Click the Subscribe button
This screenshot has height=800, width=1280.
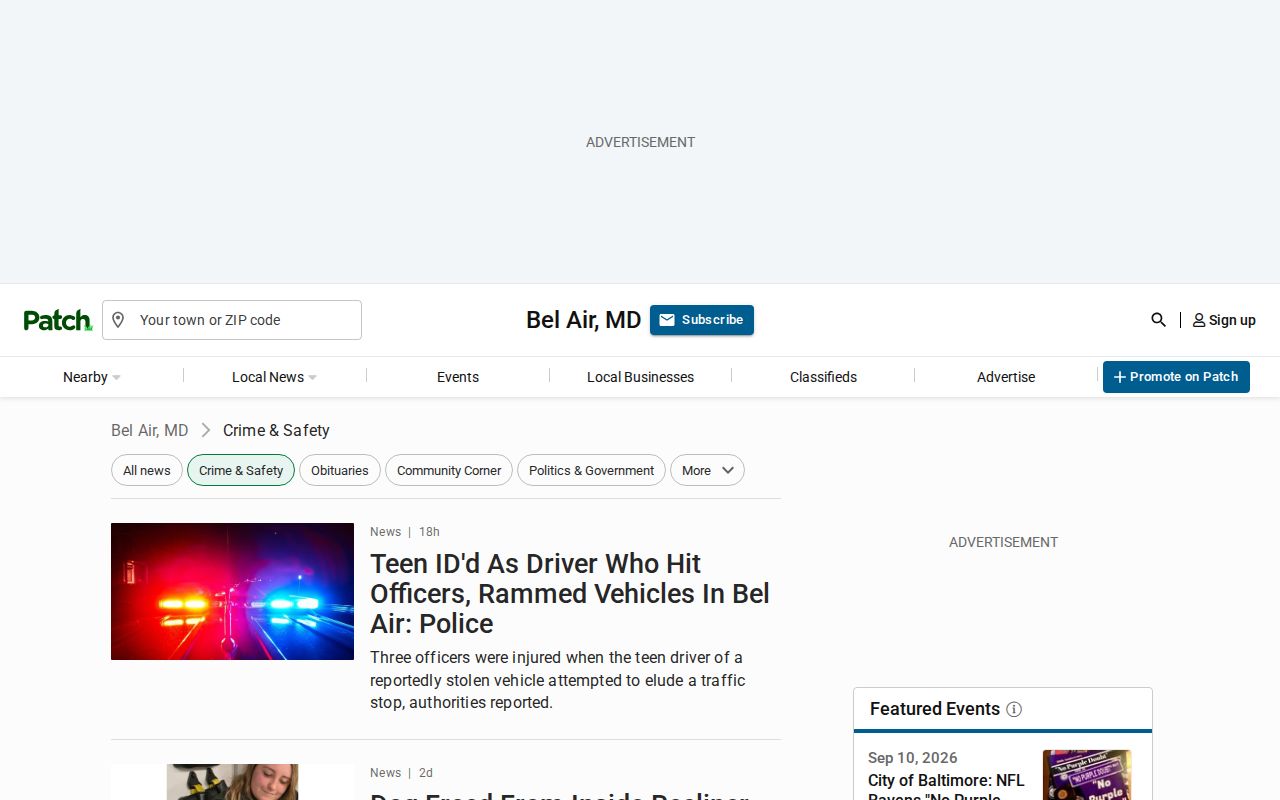coord(702,320)
